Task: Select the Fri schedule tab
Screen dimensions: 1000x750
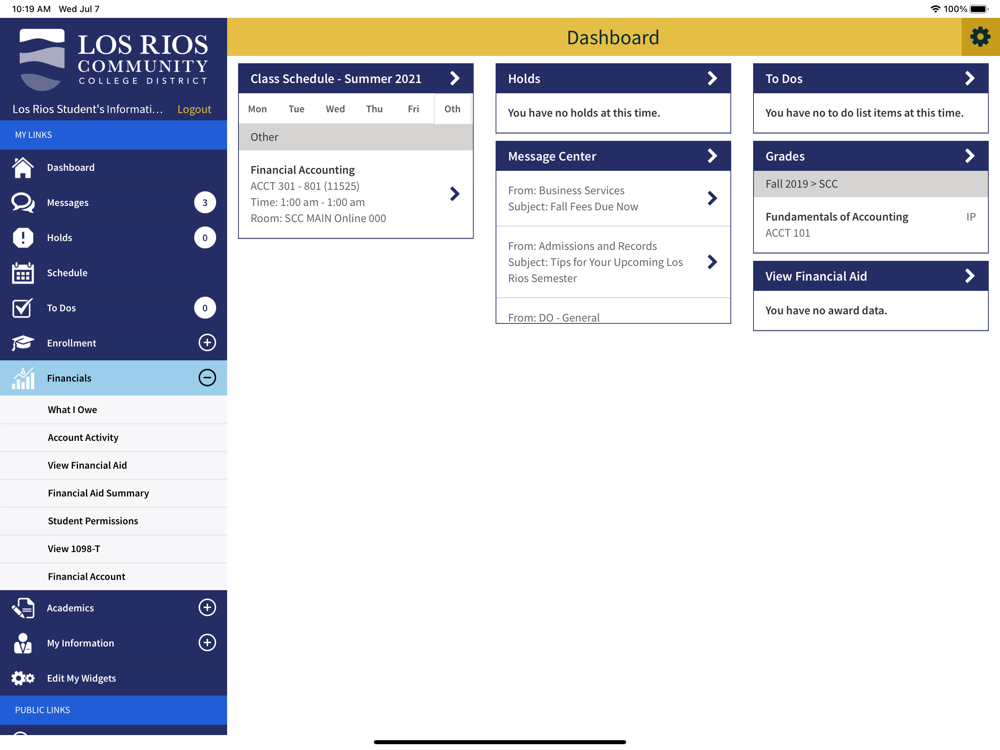Action: 413,108
